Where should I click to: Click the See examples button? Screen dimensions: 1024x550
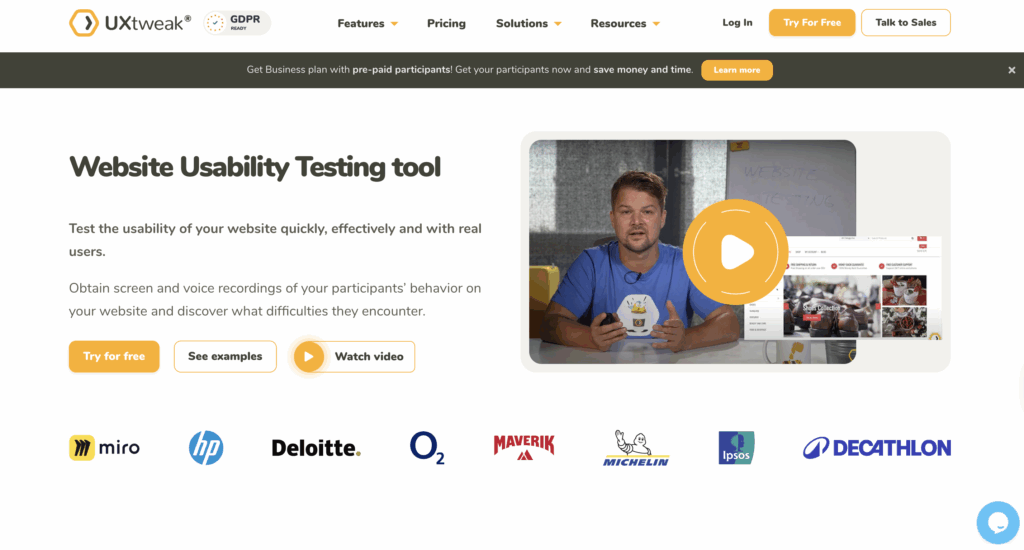(225, 356)
